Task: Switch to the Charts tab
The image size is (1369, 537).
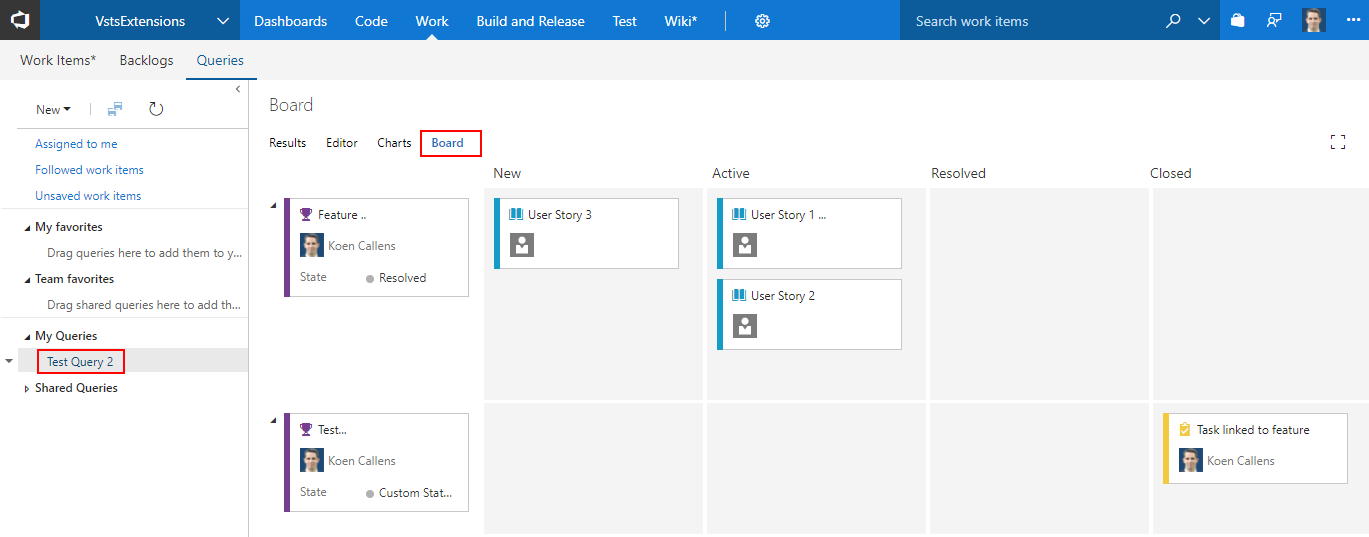Action: tap(394, 143)
